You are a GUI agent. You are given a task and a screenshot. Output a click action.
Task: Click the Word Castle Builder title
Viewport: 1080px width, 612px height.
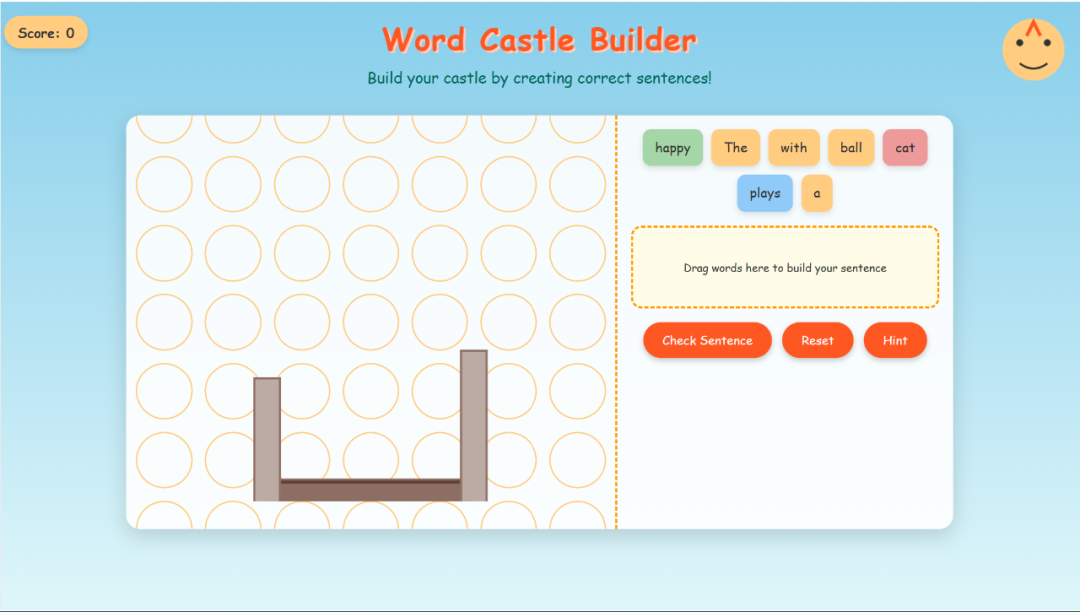539,40
